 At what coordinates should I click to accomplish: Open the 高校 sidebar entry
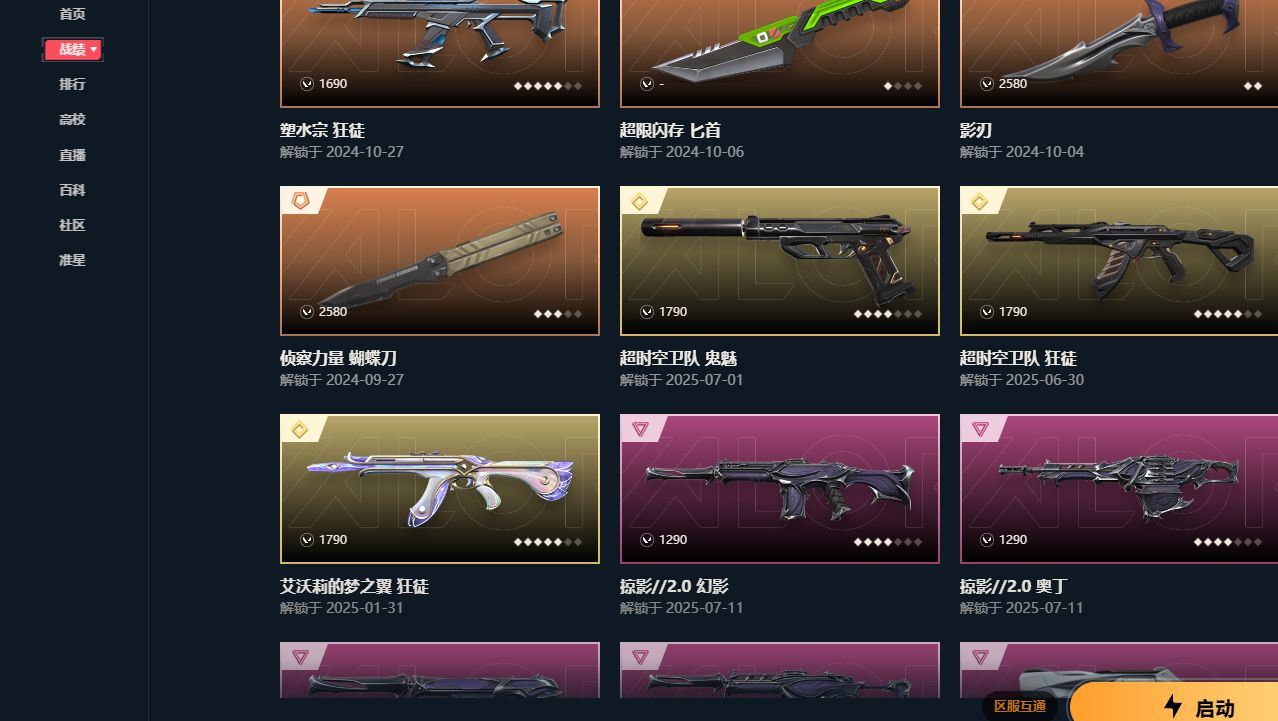click(72, 119)
